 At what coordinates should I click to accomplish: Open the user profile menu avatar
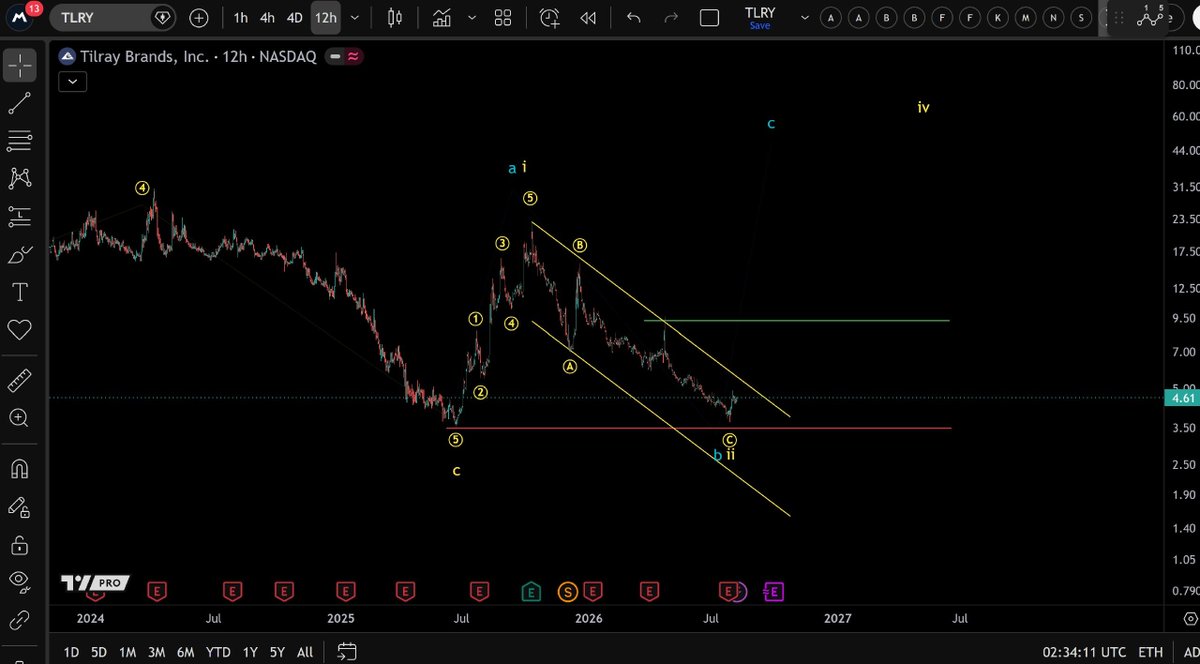[19, 18]
